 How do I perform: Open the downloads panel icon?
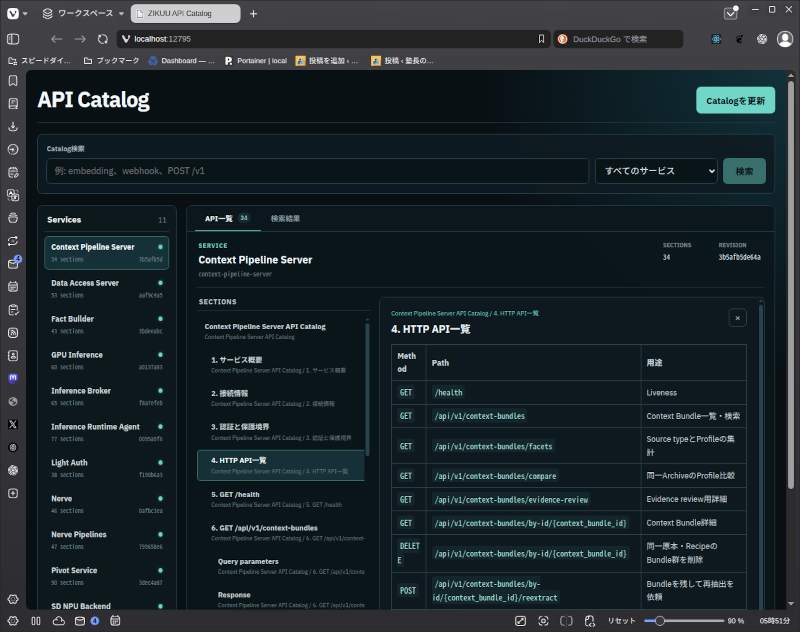click(x=13, y=127)
